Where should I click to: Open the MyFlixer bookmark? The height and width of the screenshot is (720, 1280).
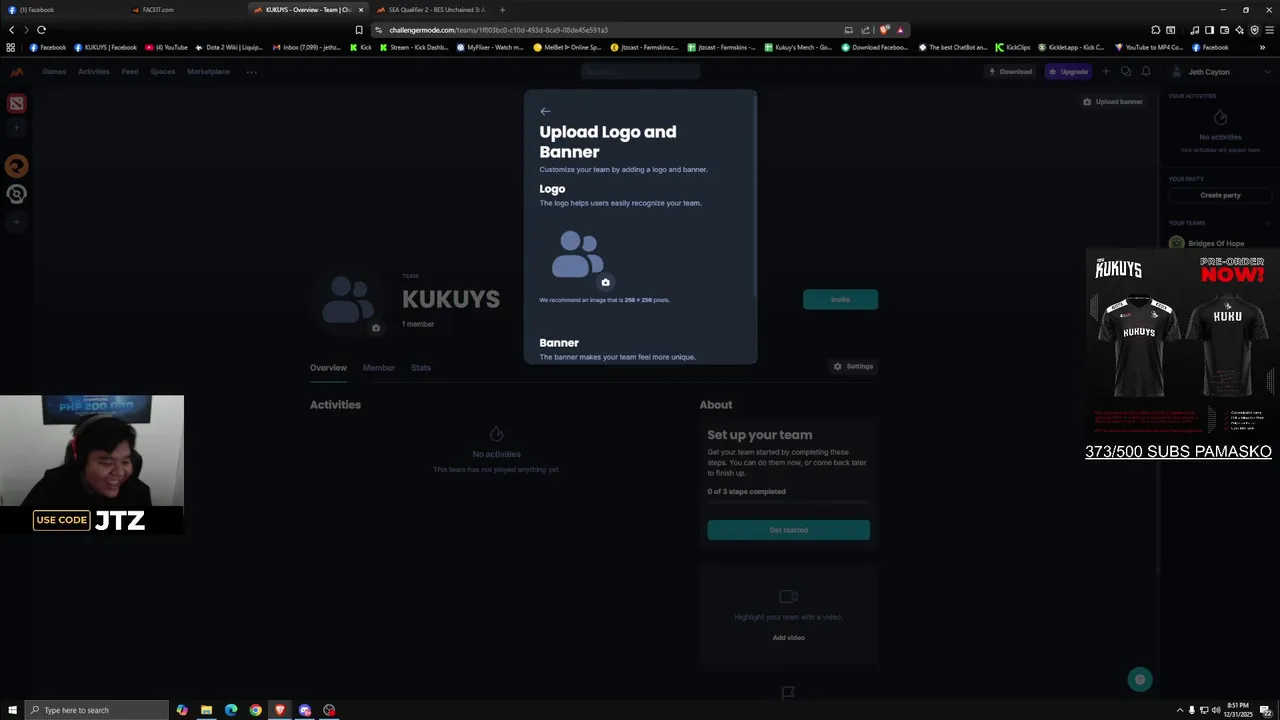[x=490, y=47]
